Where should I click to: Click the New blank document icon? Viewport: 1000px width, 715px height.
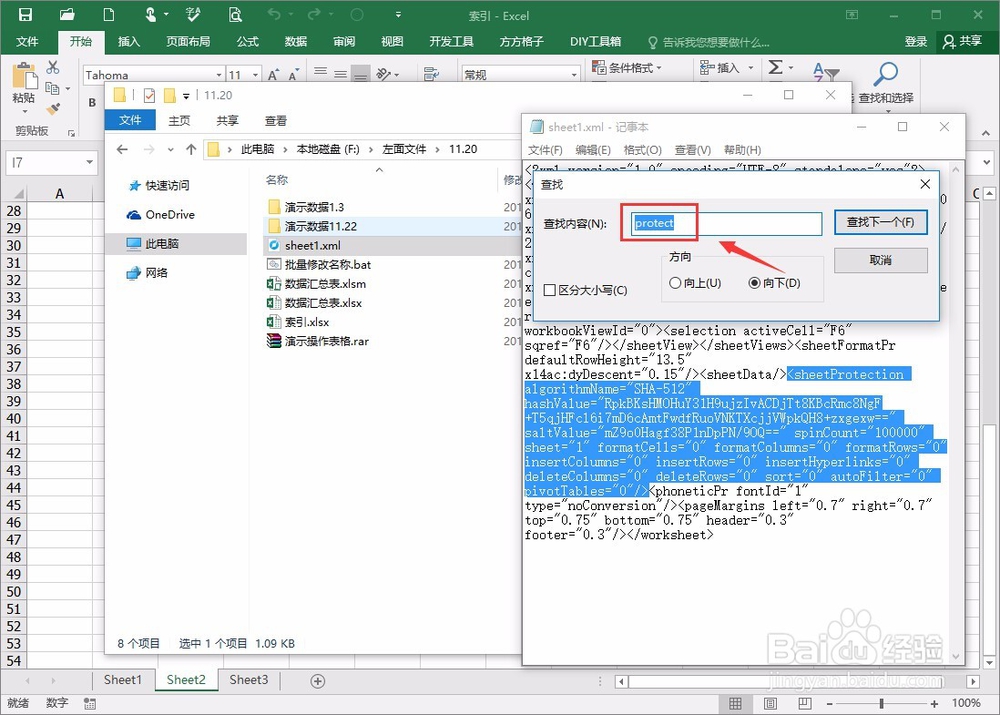coord(109,15)
